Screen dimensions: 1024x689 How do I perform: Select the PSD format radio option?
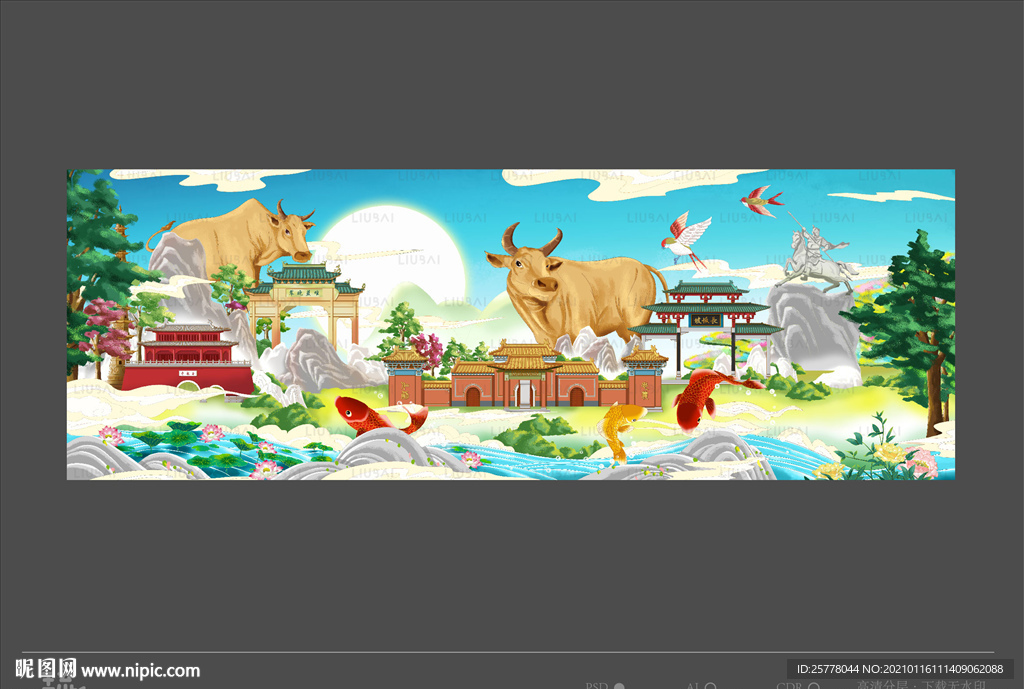[x=619, y=686]
